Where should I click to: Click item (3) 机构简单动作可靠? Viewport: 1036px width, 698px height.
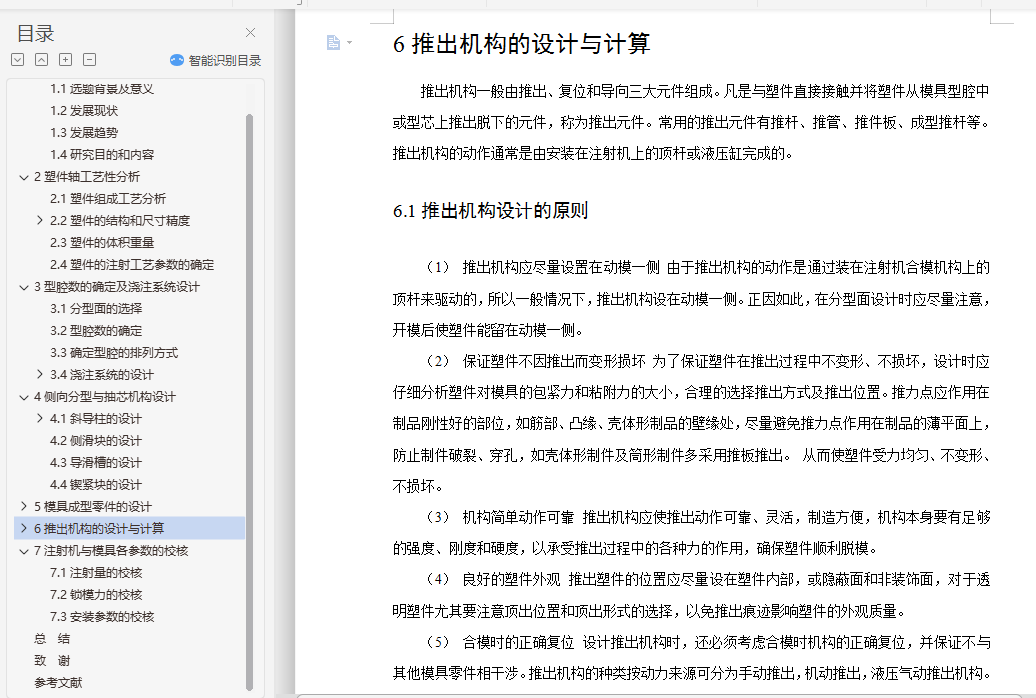pos(500,517)
